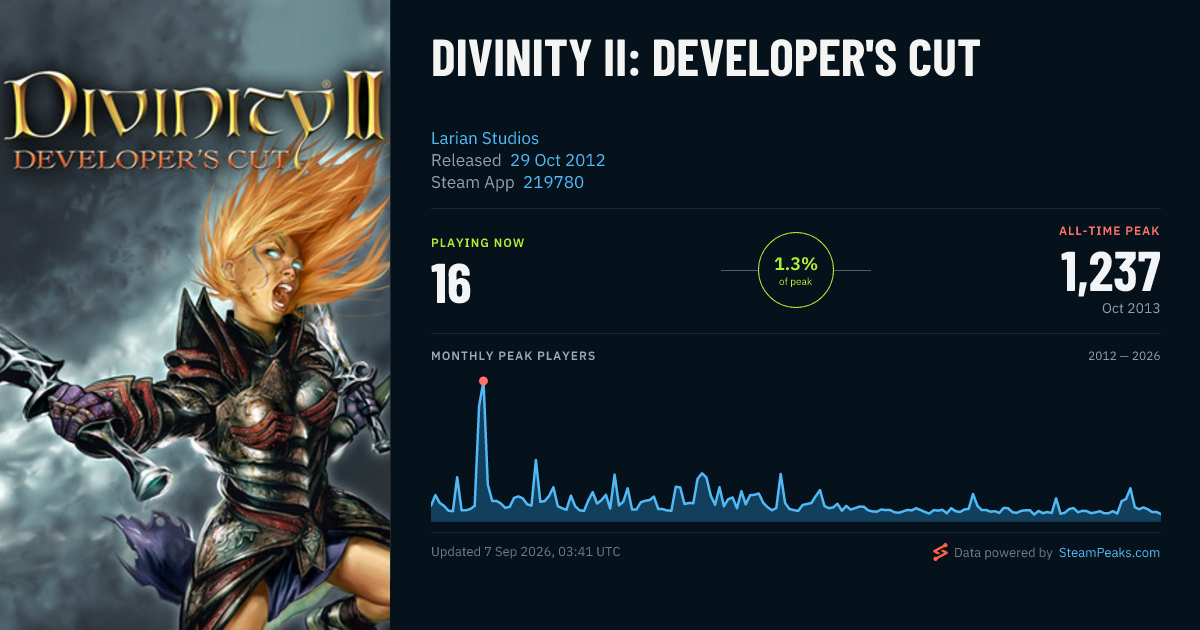This screenshot has height=630, width=1200.
Task: Open the SteamPeaks.com link
Action: 1109,552
